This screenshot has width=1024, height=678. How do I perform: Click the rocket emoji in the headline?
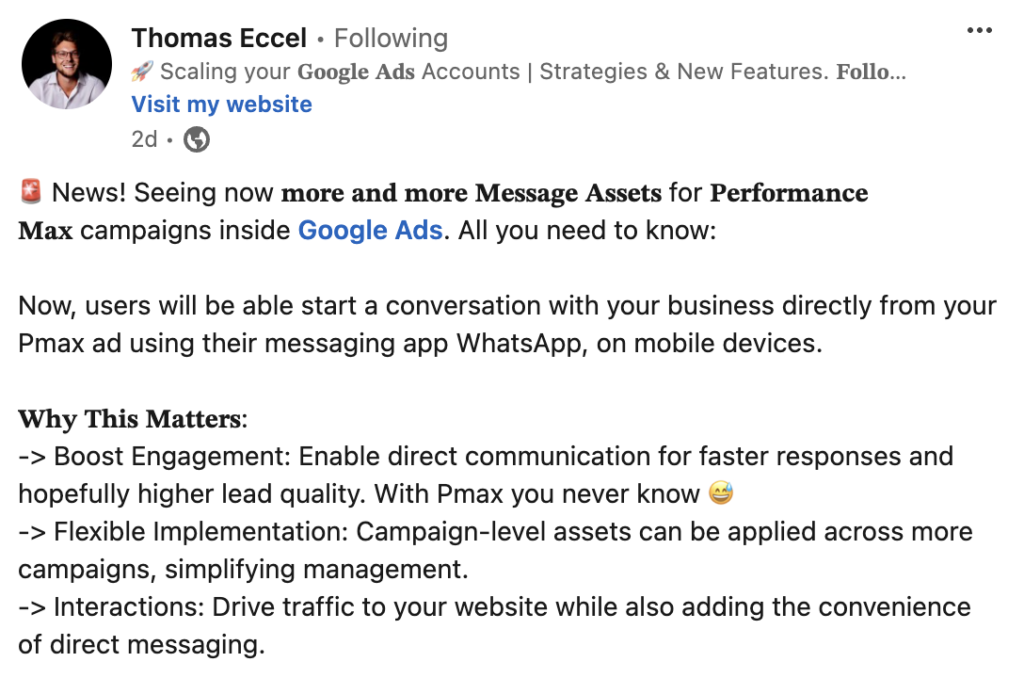(x=141, y=70)
